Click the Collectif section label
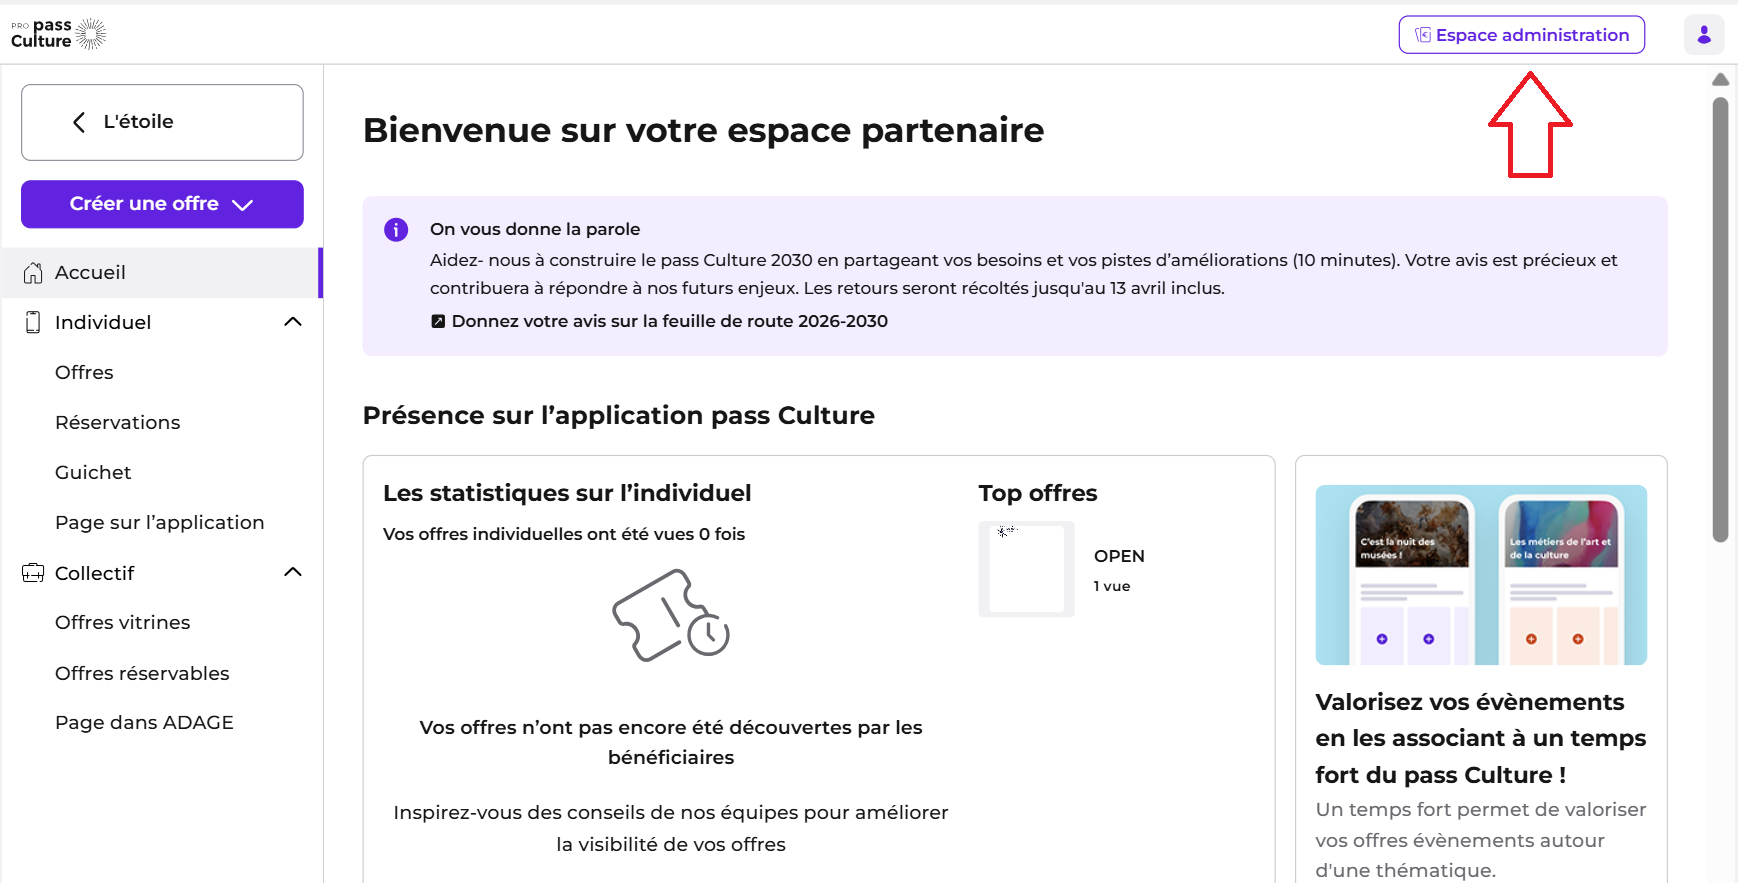 [94, 573]
